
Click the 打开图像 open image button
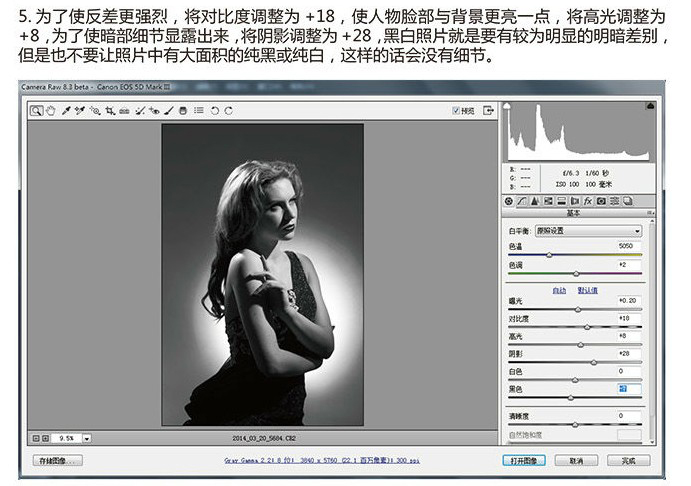524,460
